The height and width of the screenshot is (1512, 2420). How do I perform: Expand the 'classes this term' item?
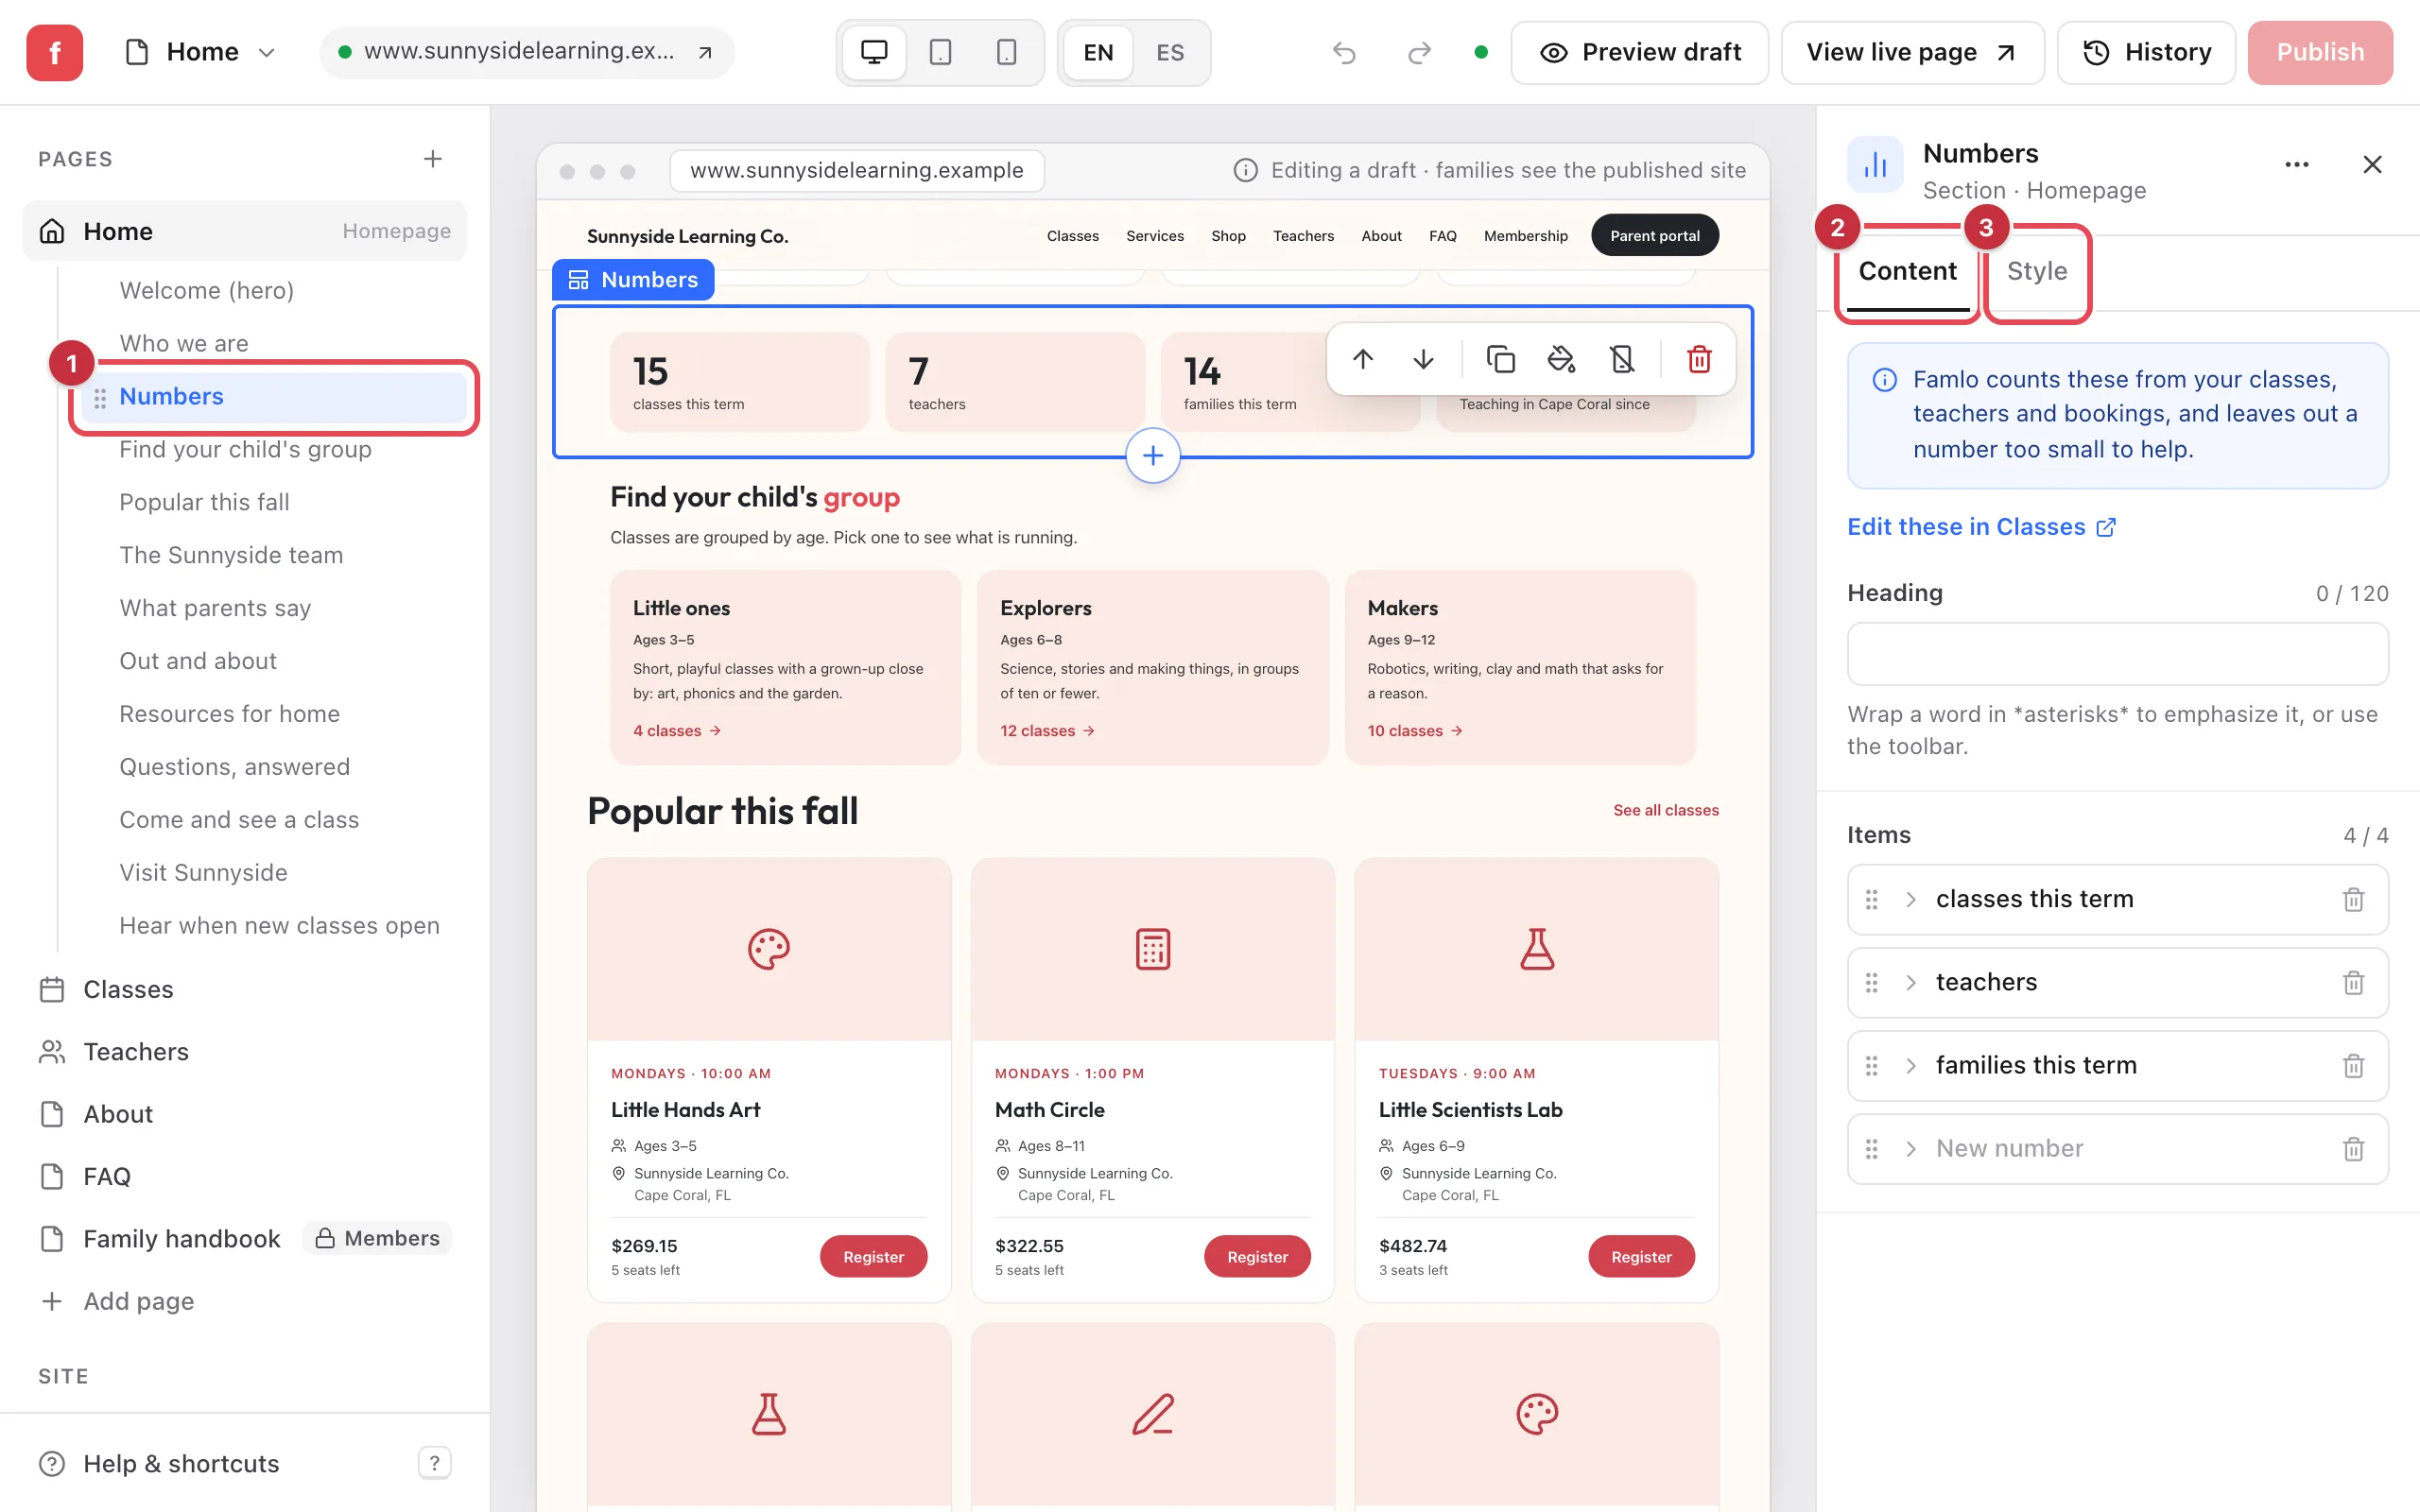1911,900
